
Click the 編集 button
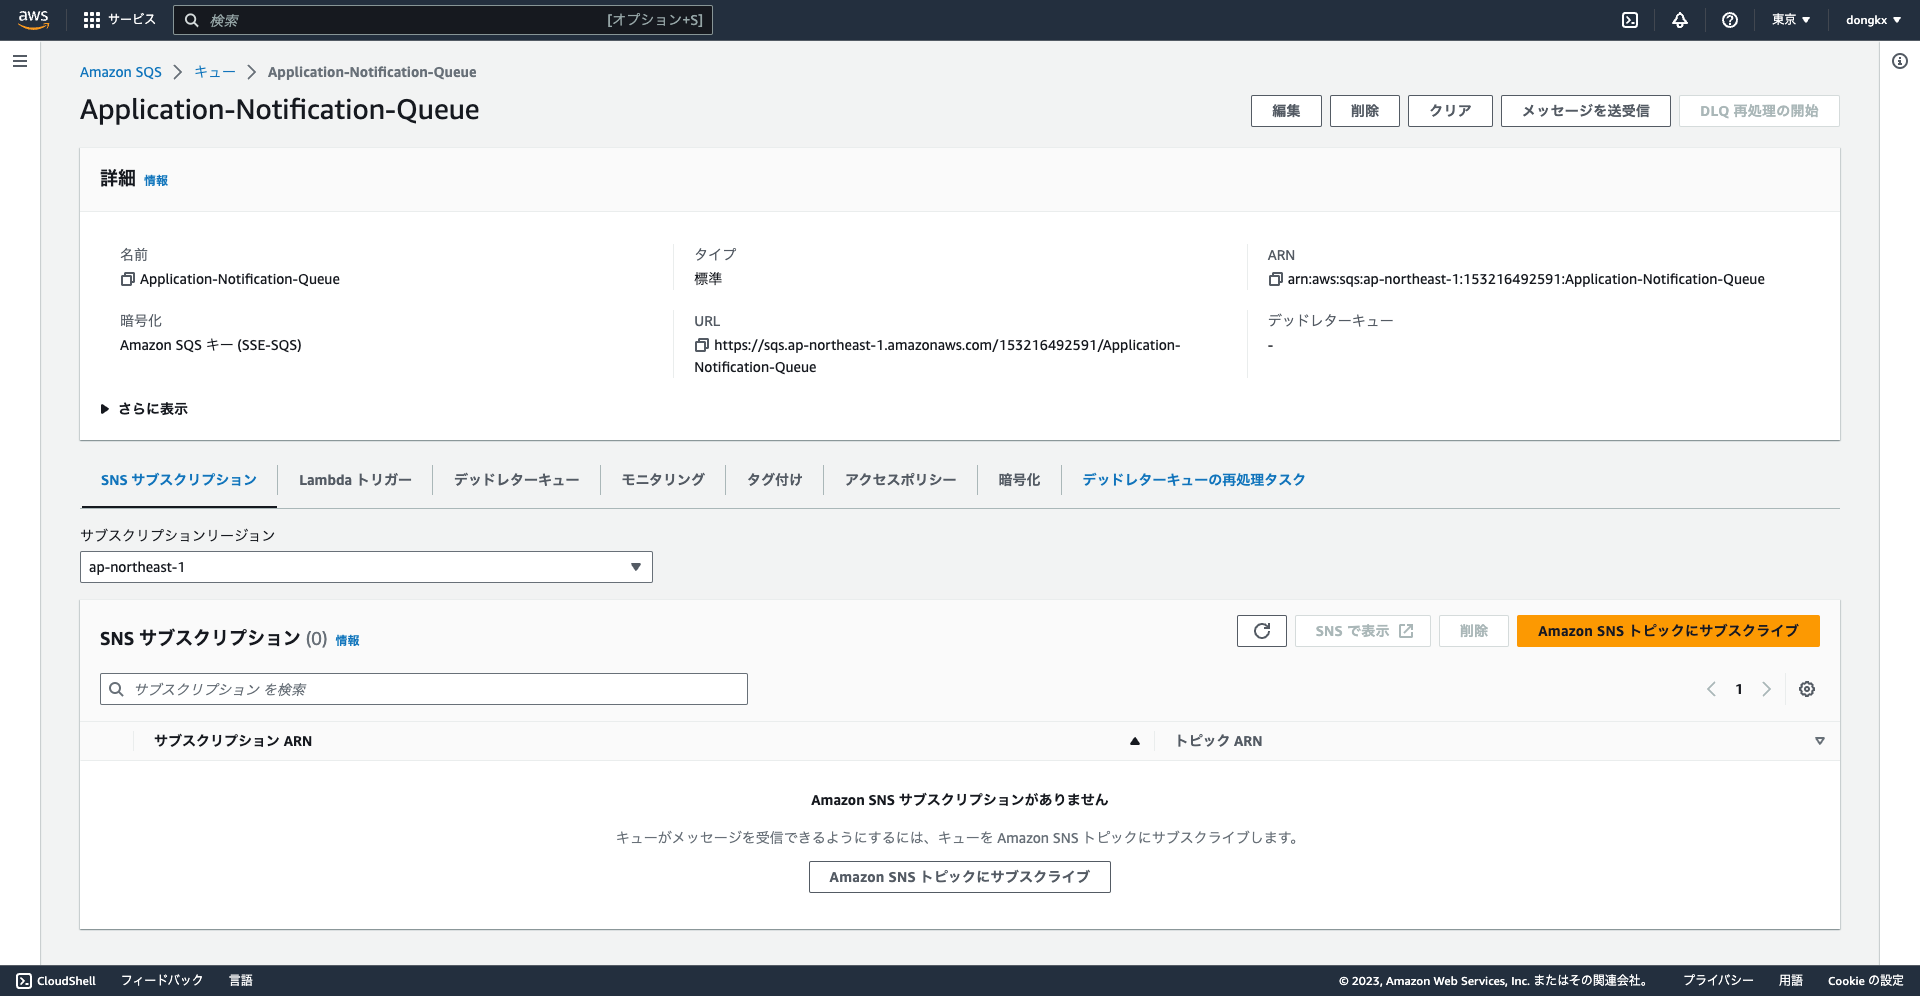pos(1286,111)
